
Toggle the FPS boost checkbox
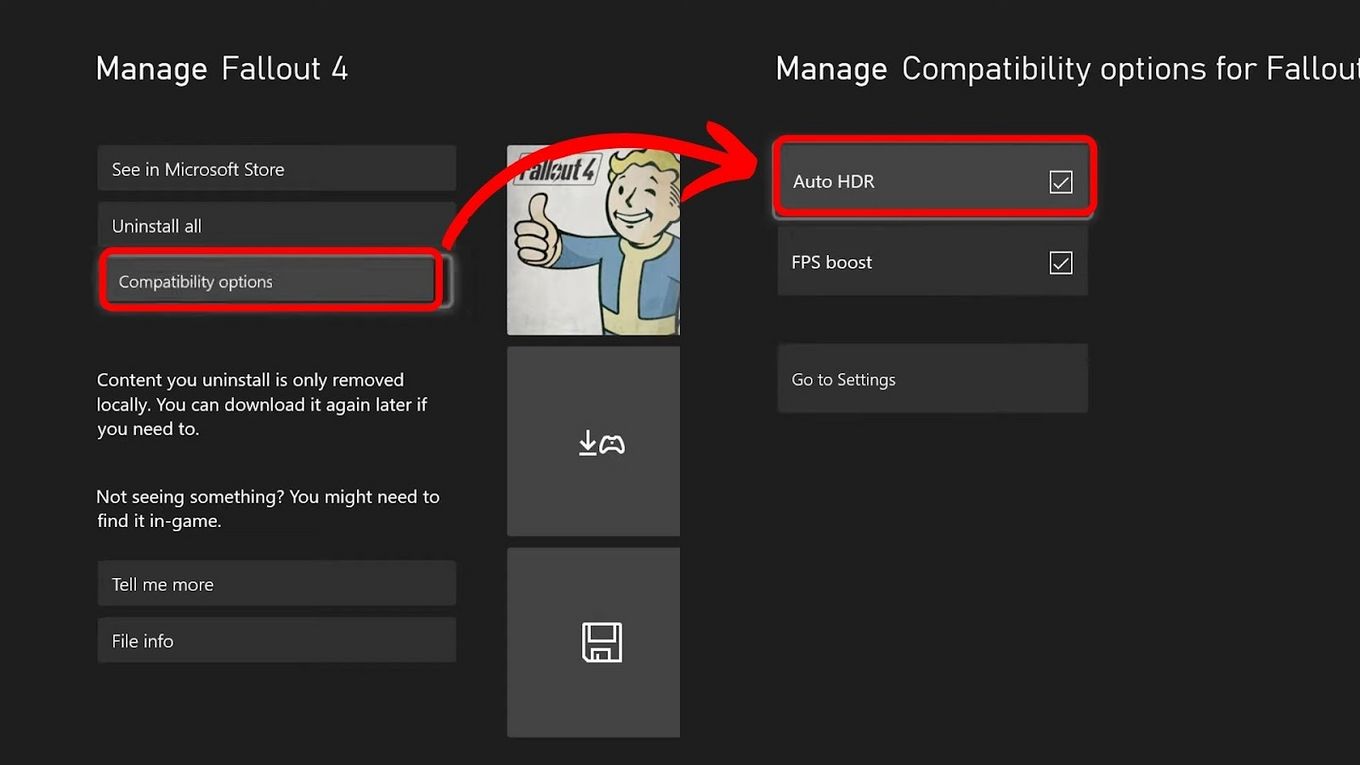click(x=1061, y=262)
